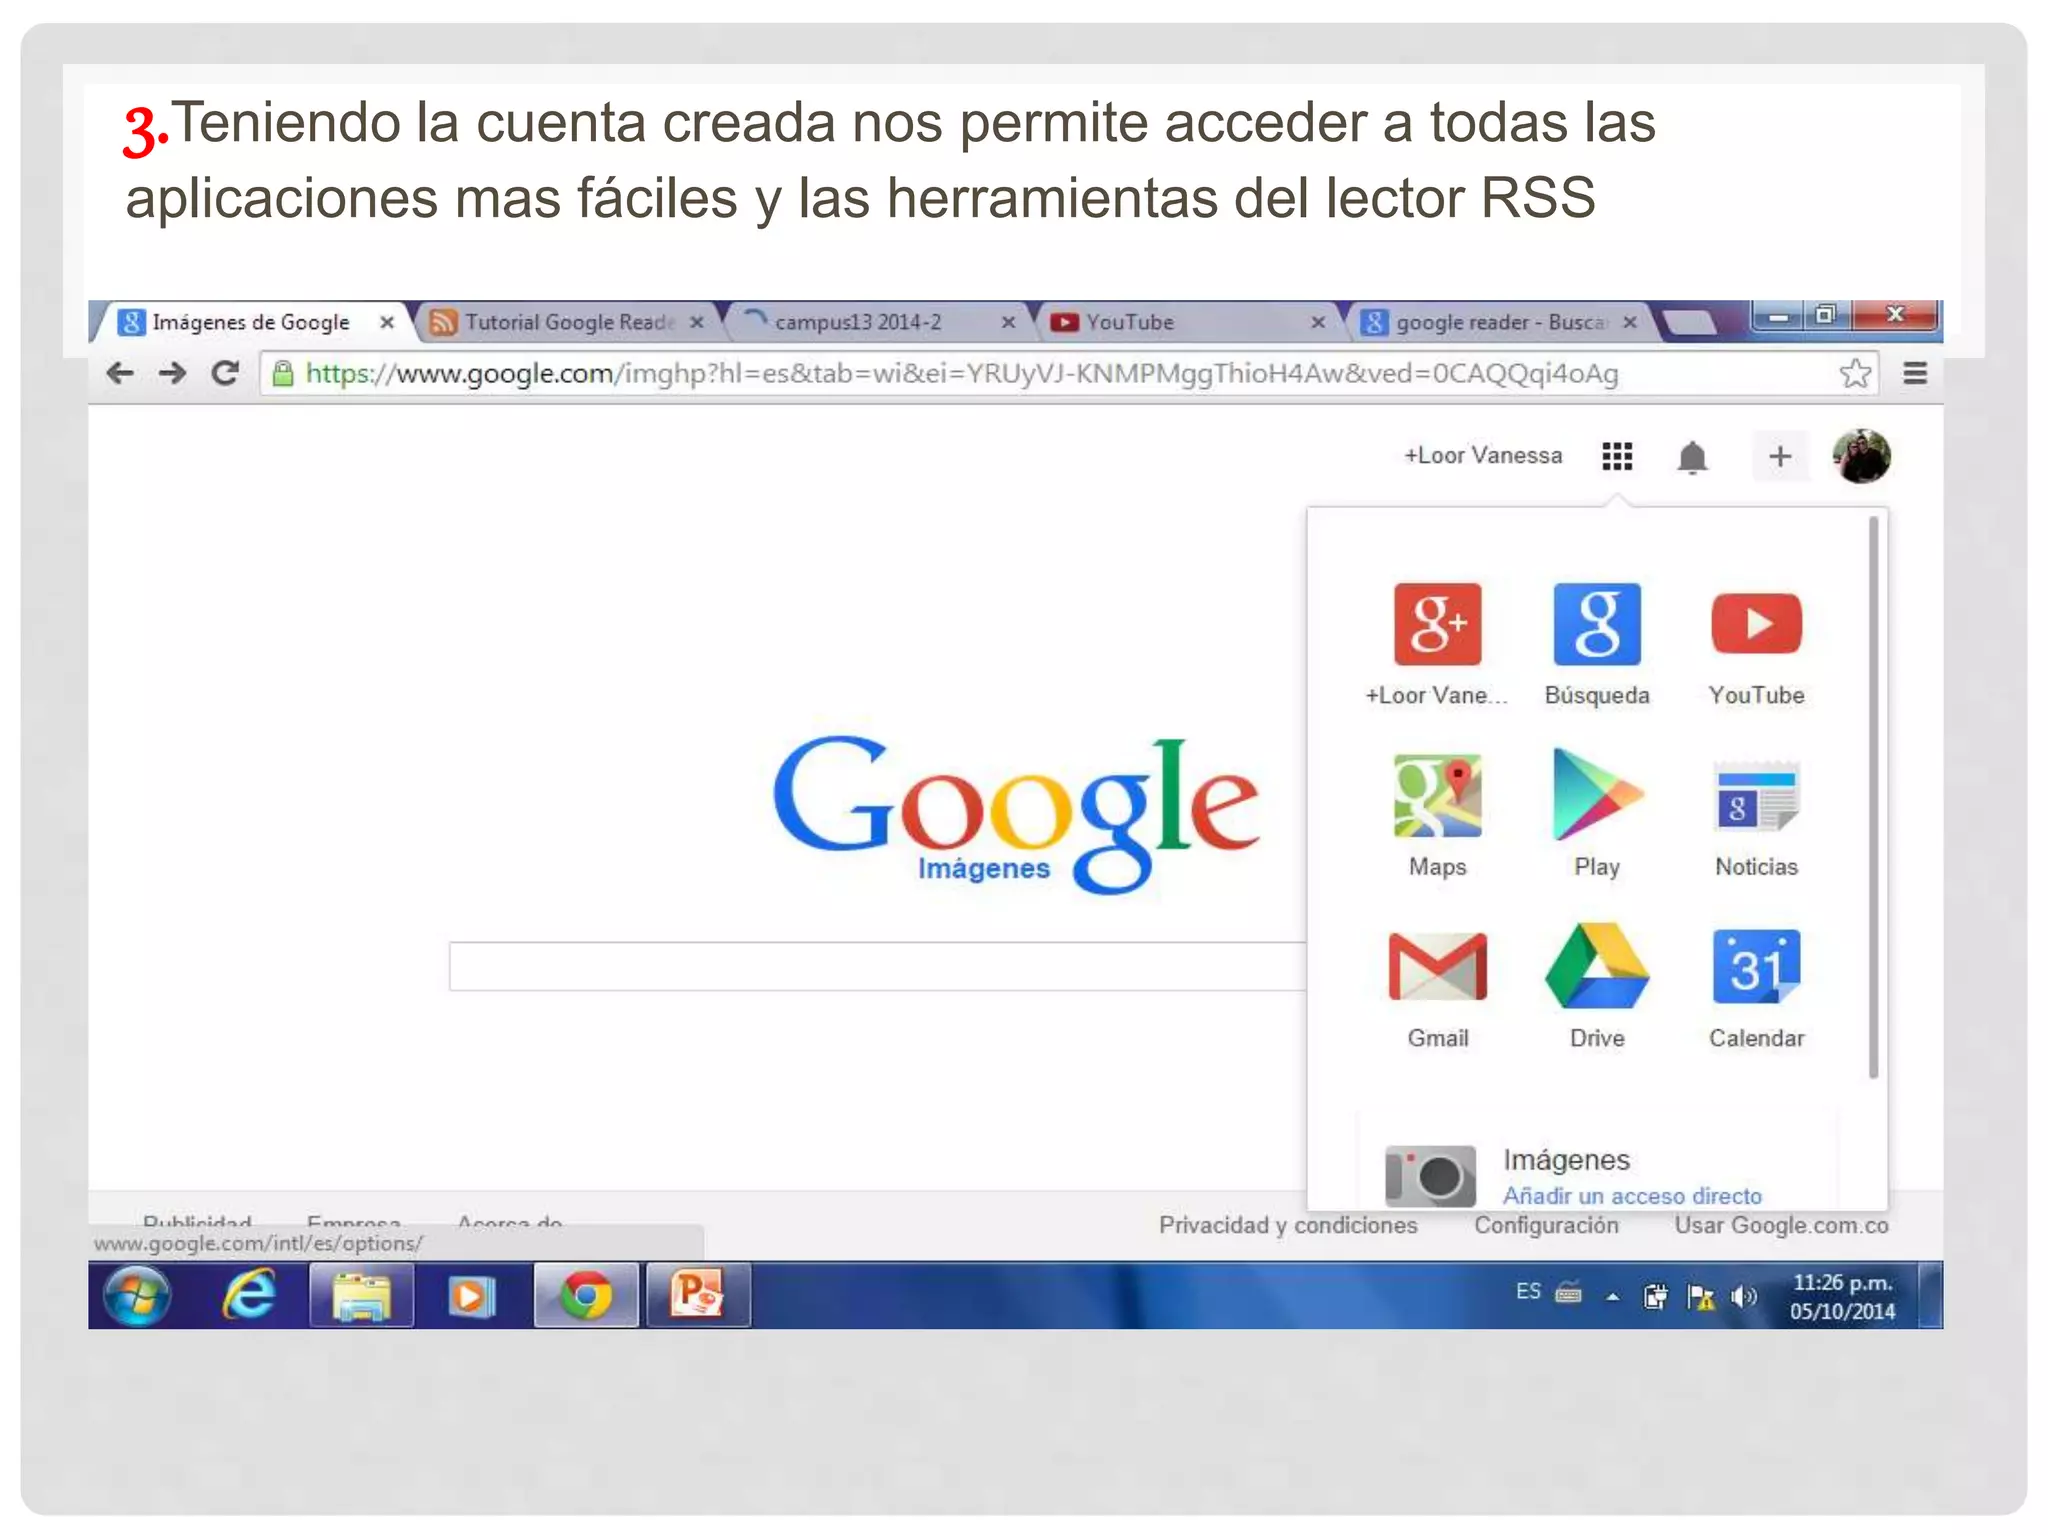The width and height of the screenshot is (2048, 1536).
Task: Open the Gmail app icon
Action: [x=1437, y=967]
